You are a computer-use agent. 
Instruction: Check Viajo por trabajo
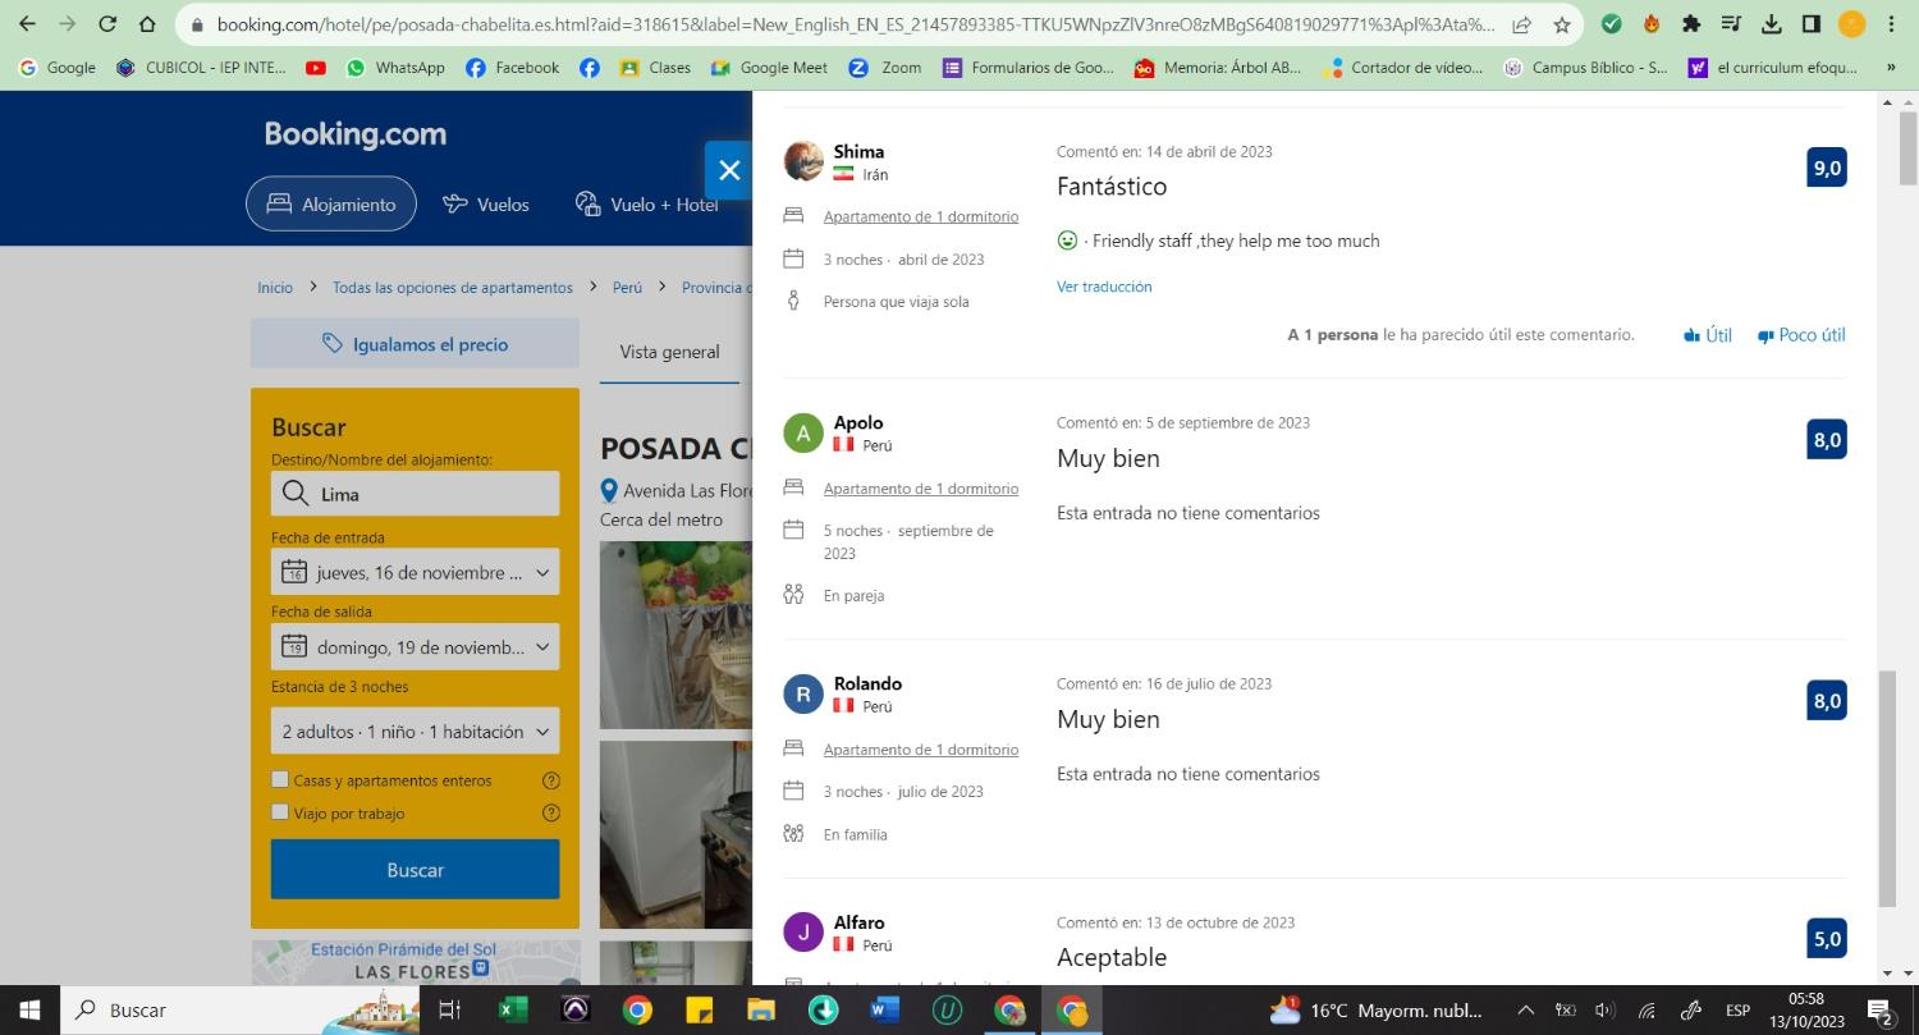(x=280, y=812)
